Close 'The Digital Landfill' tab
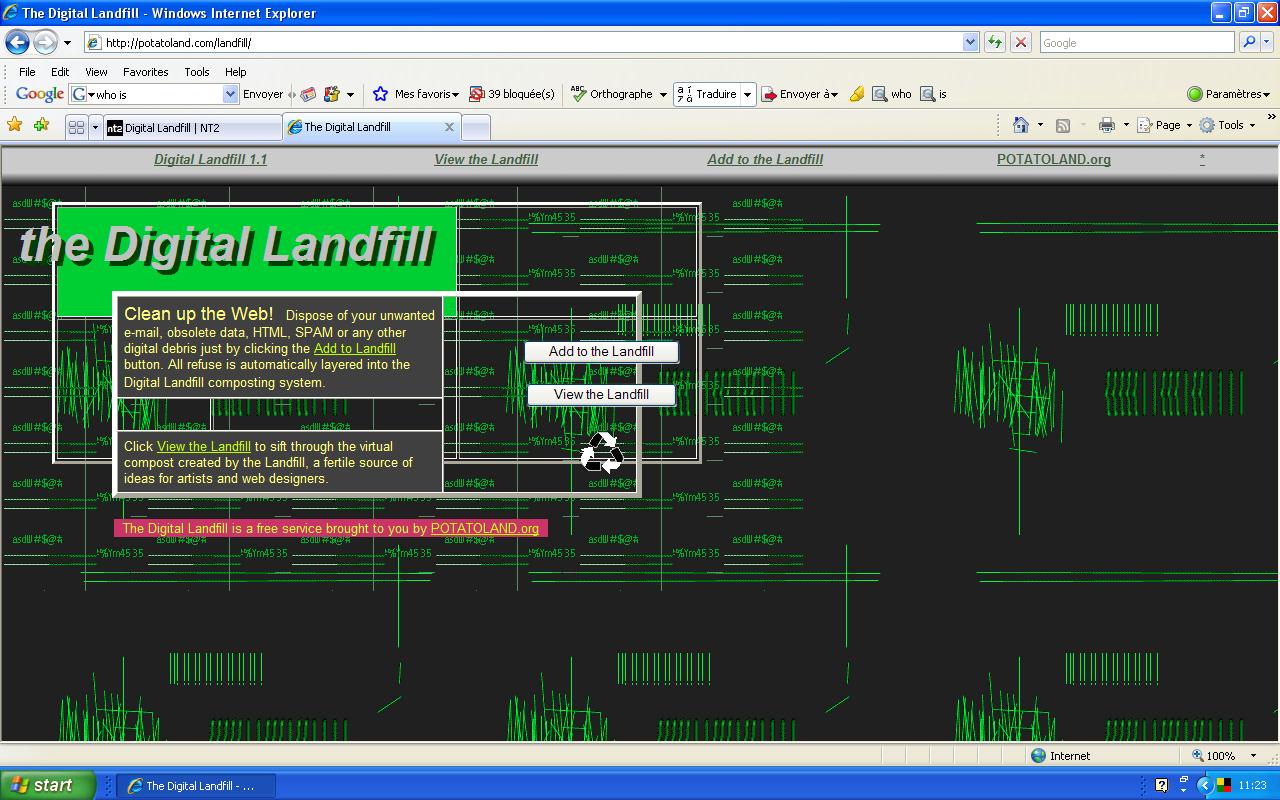Viewport: 1280px width, 800px height. click(449, 127)
